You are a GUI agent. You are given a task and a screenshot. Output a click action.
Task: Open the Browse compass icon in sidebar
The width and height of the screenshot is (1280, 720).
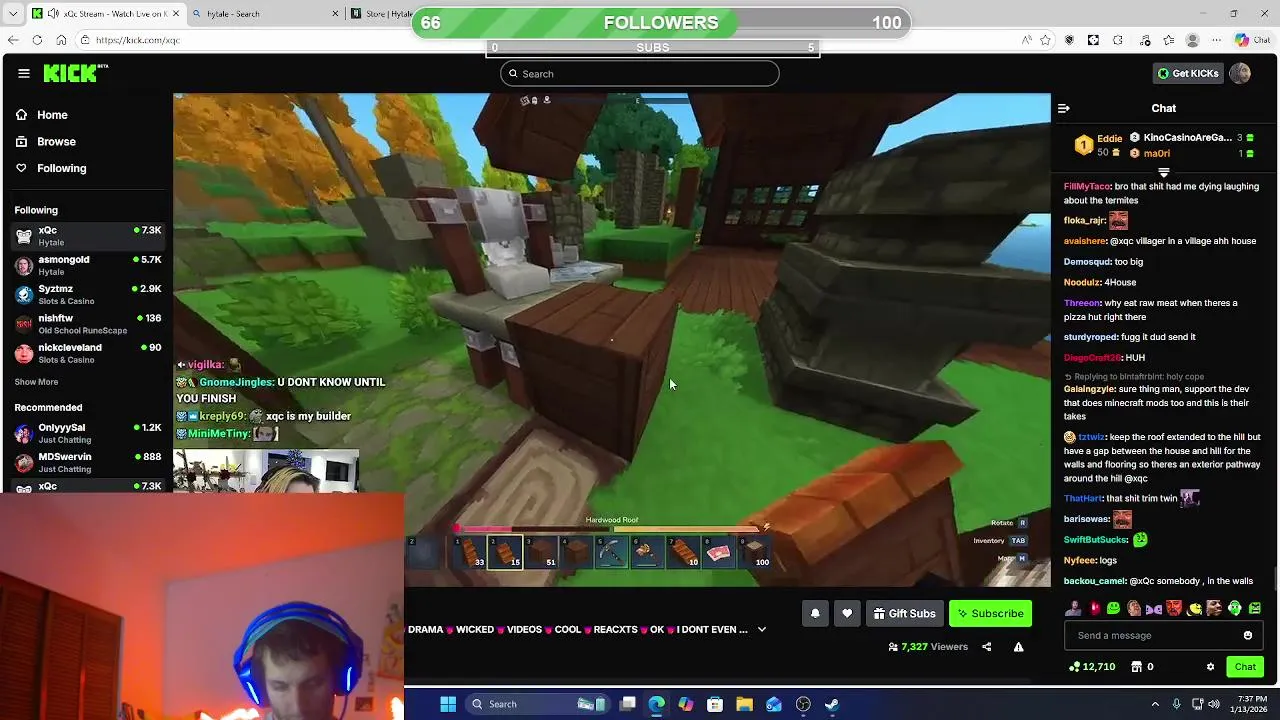pos(22,142)
